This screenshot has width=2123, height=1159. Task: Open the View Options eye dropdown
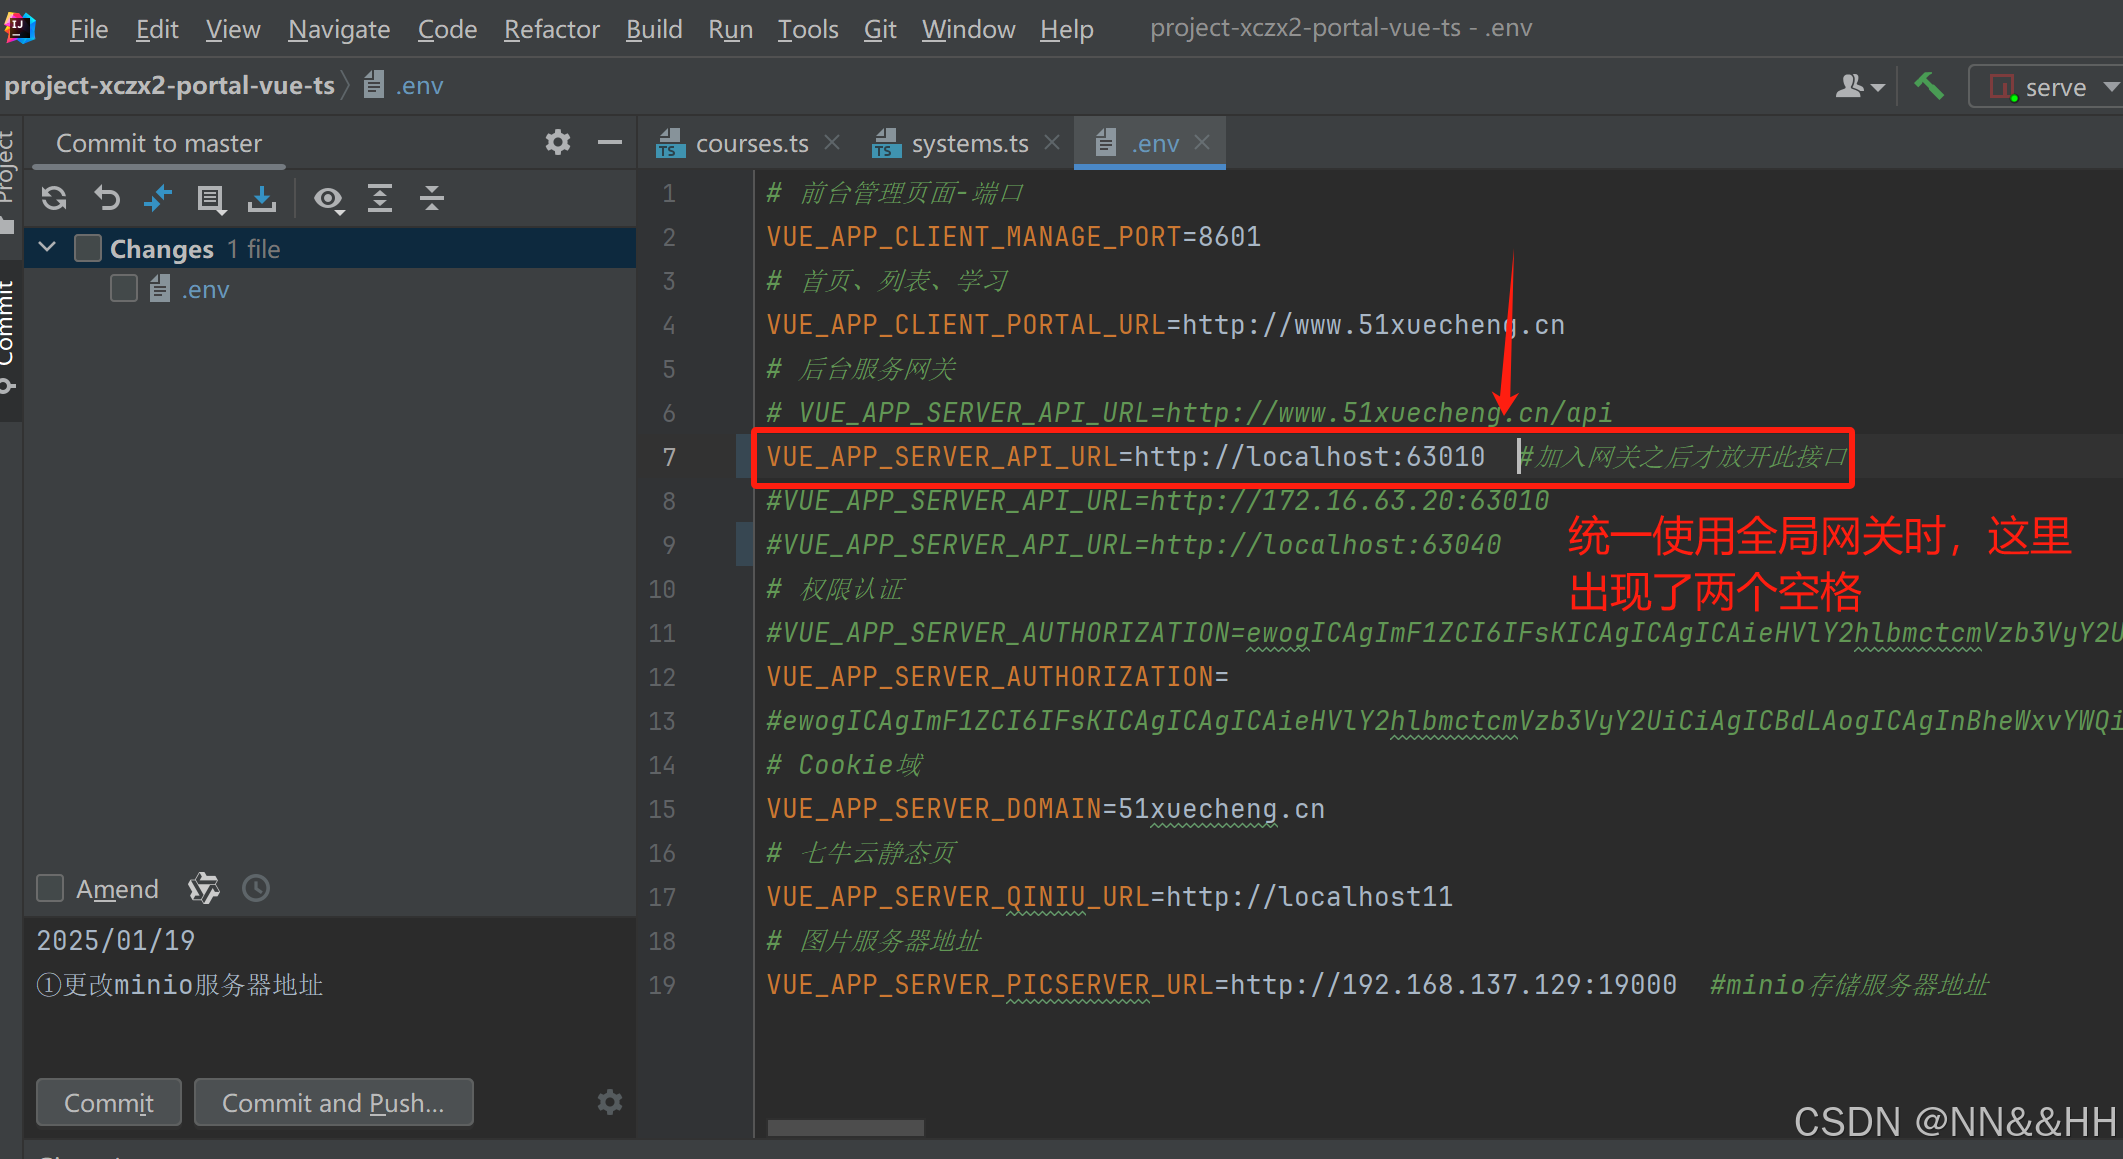click(328, 199)
